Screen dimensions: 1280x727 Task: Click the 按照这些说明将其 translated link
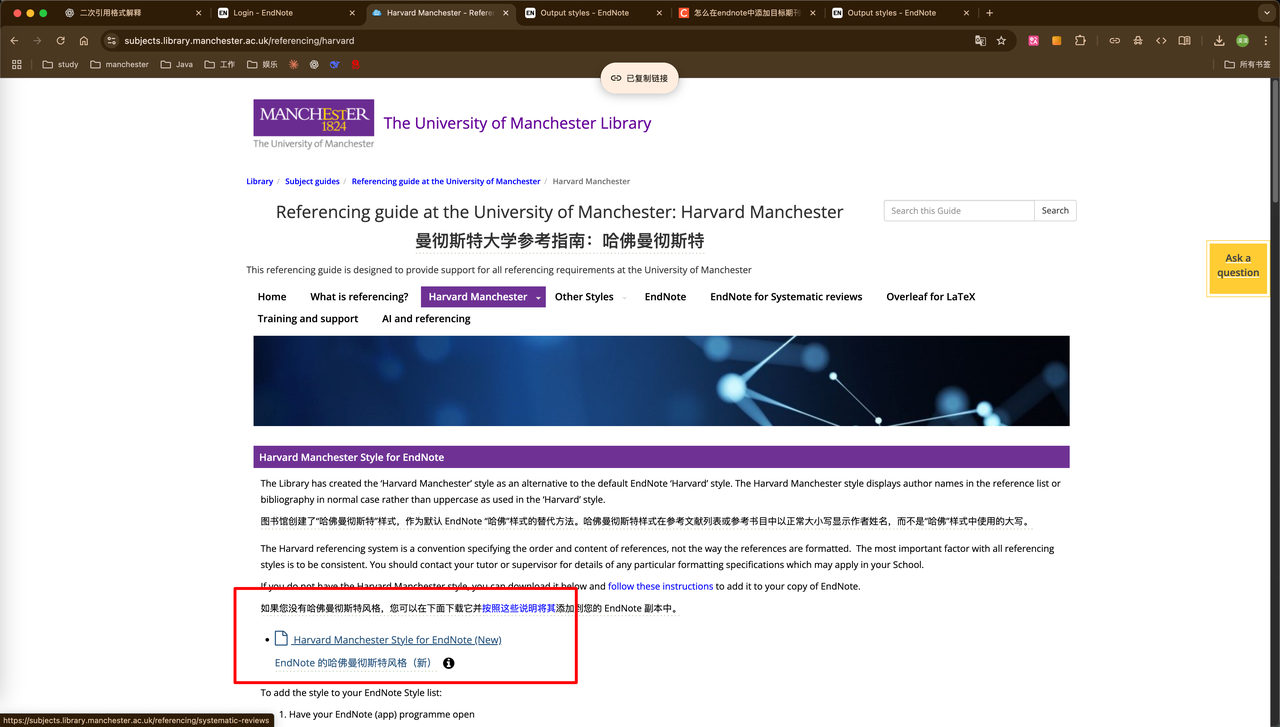pos(519,608)
